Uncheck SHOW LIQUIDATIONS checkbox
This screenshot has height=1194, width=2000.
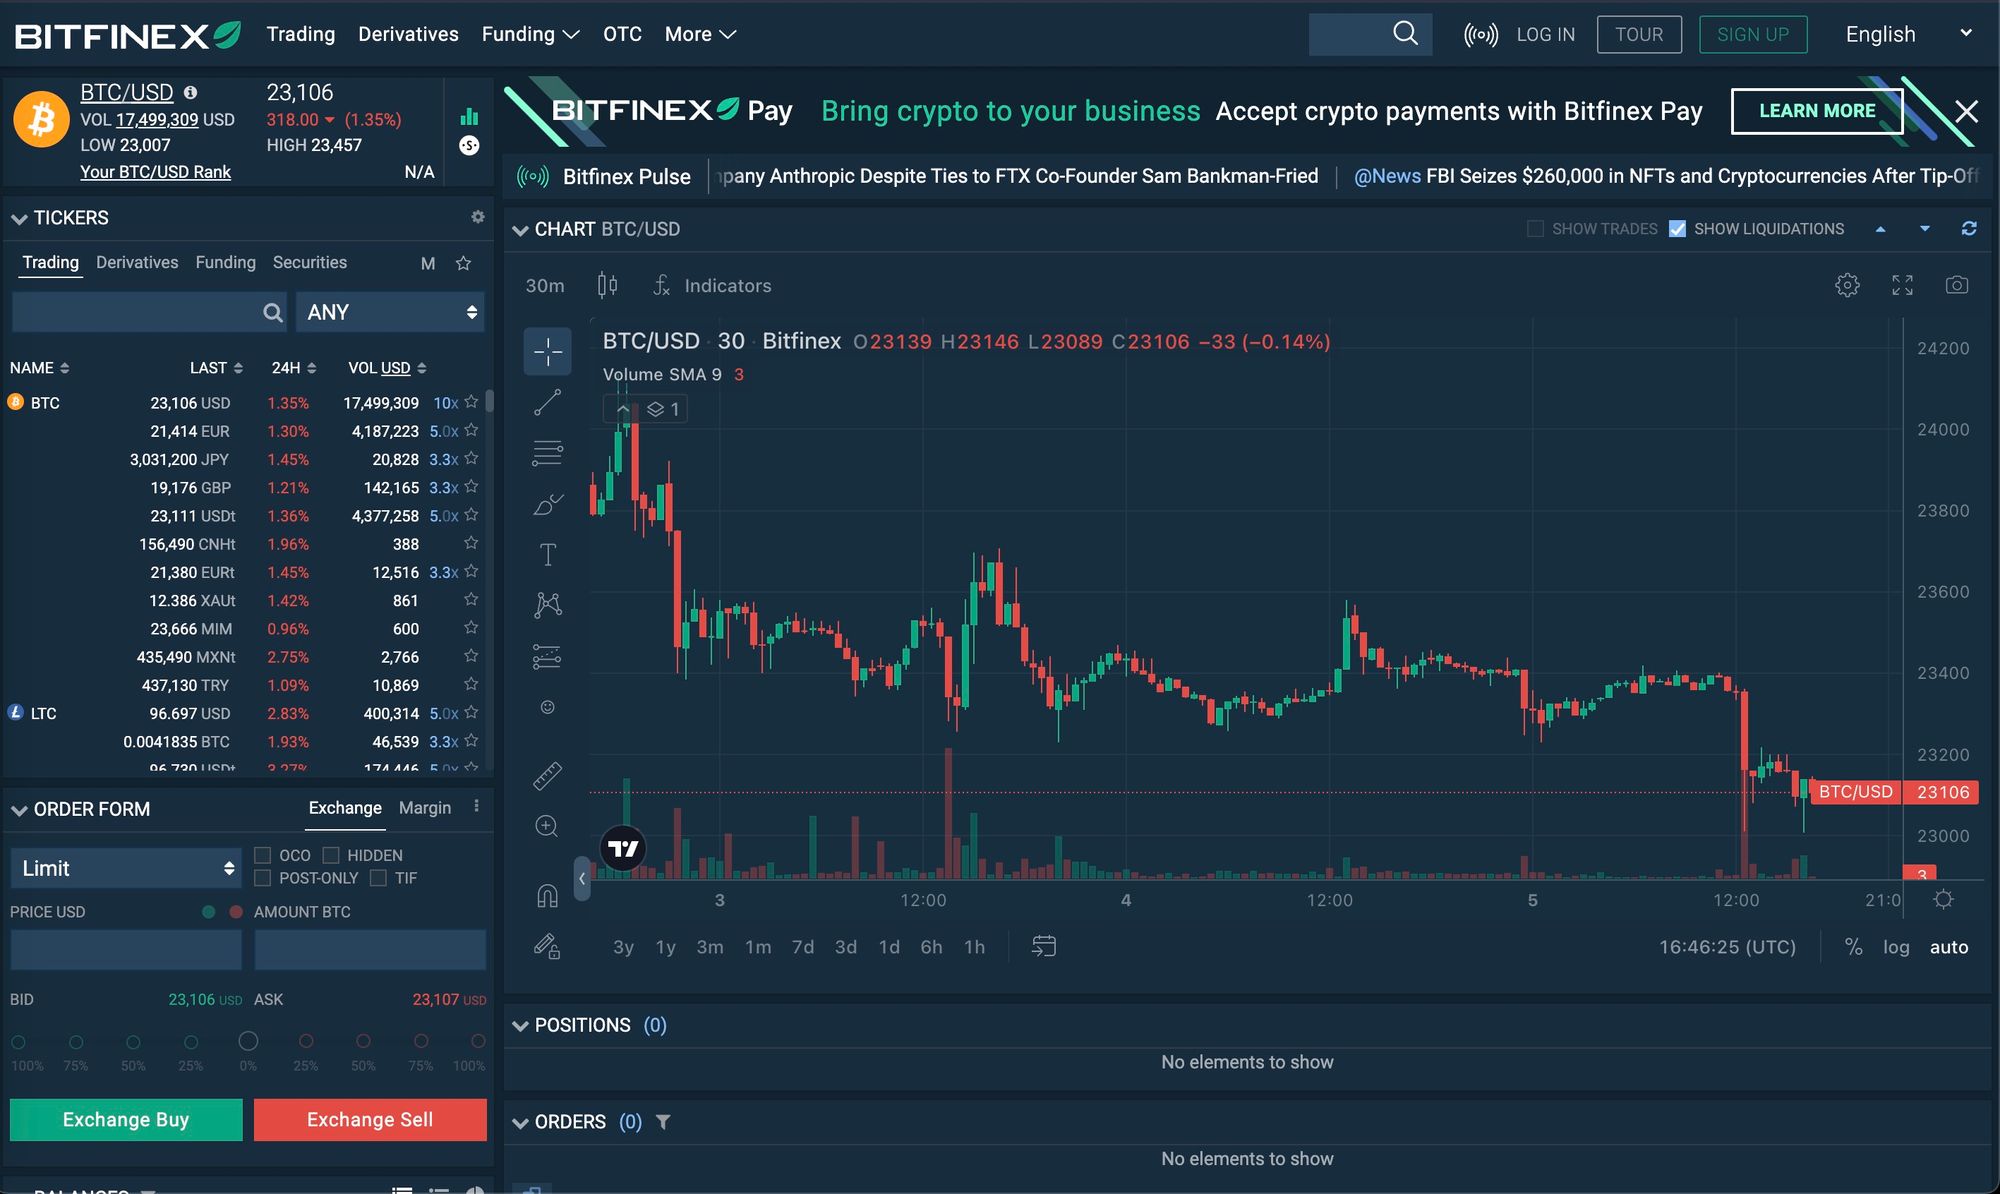coord(1677,229)
